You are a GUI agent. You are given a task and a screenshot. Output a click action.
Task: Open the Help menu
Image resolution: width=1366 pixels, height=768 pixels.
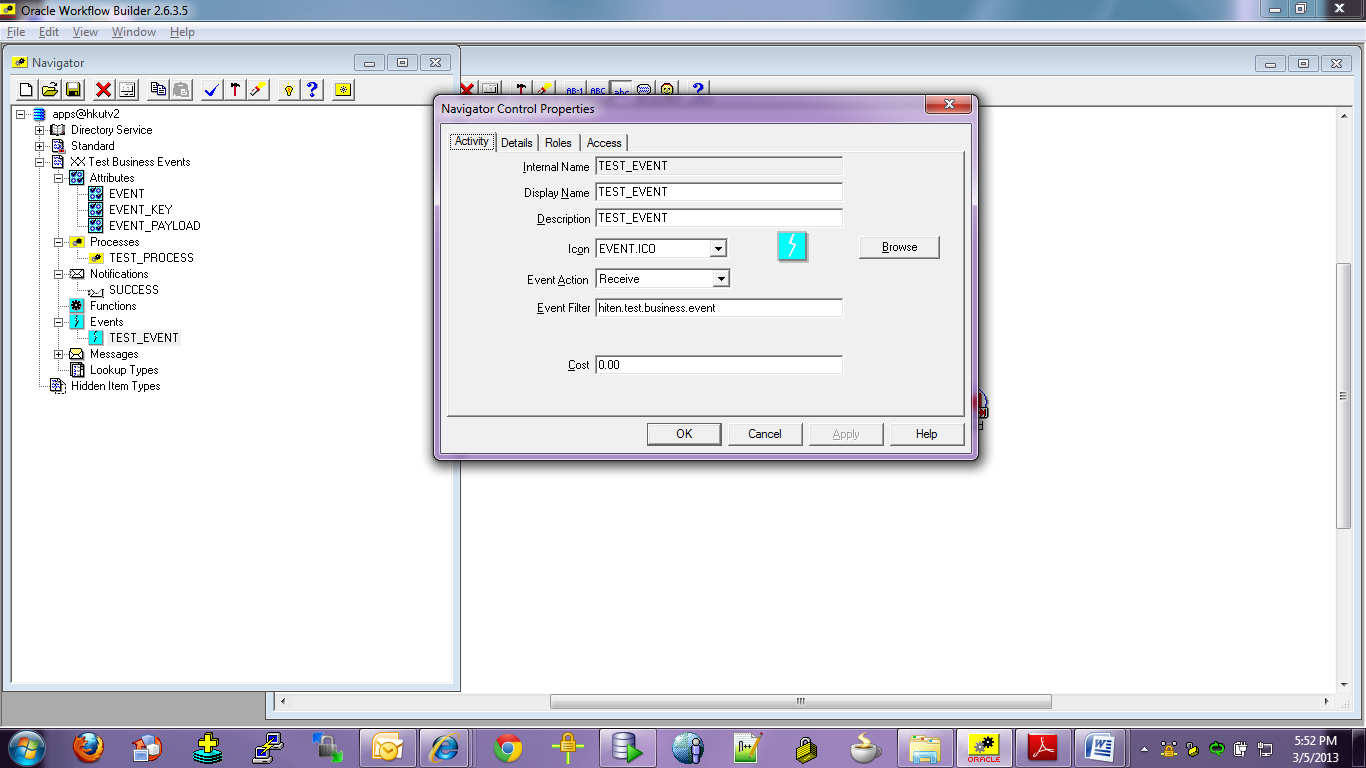[x=182, y=32]
